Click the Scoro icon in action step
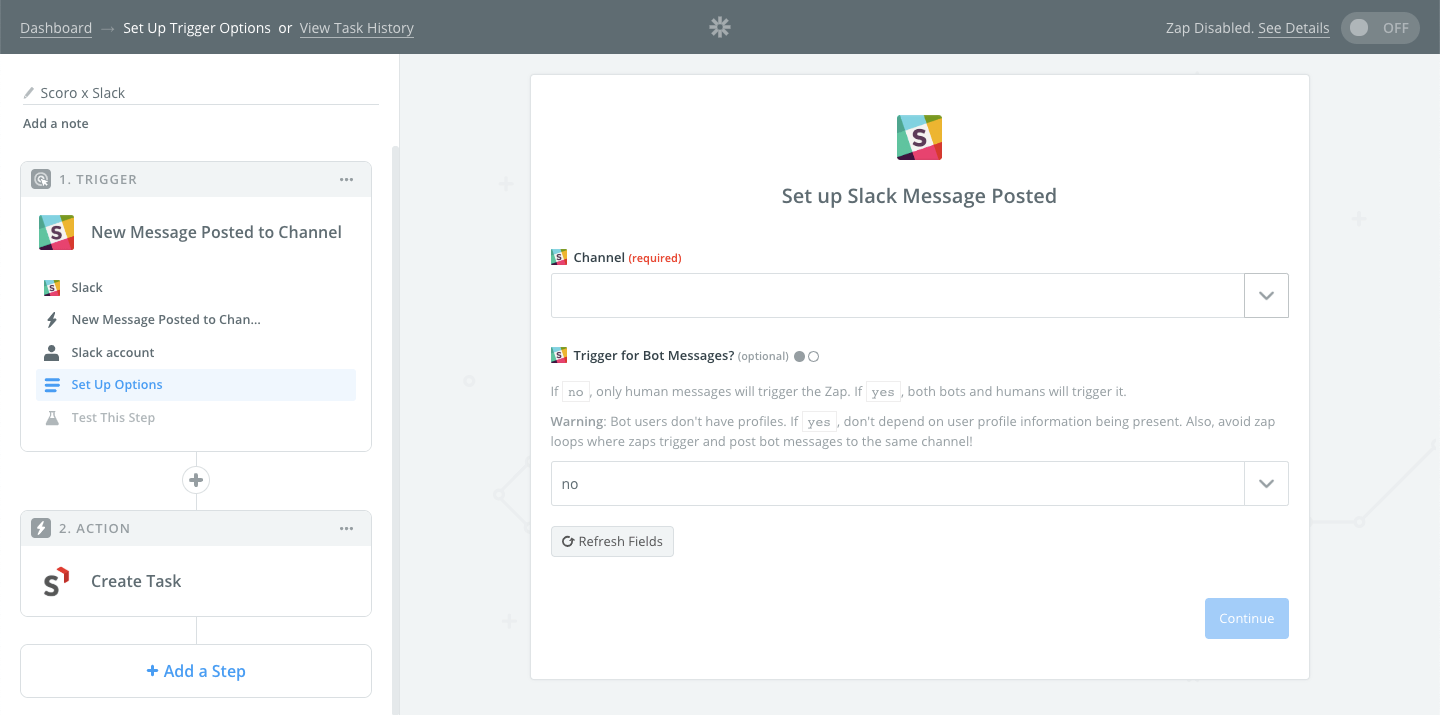 (57, 581)
